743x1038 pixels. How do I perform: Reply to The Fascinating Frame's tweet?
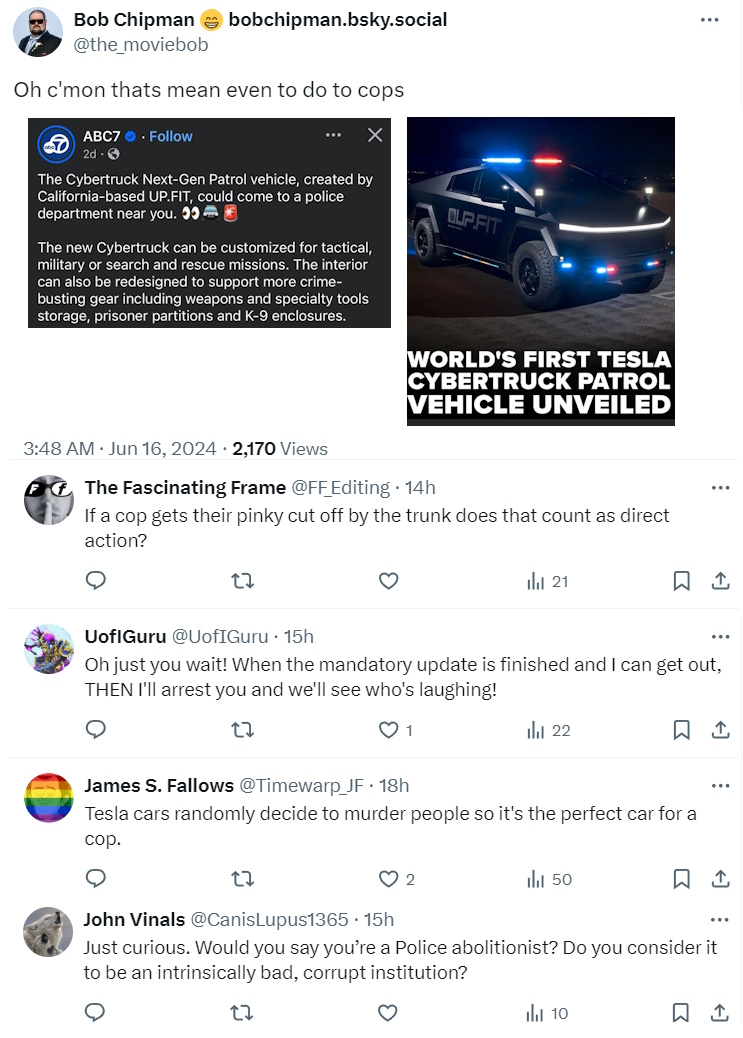tap(96, 581)
